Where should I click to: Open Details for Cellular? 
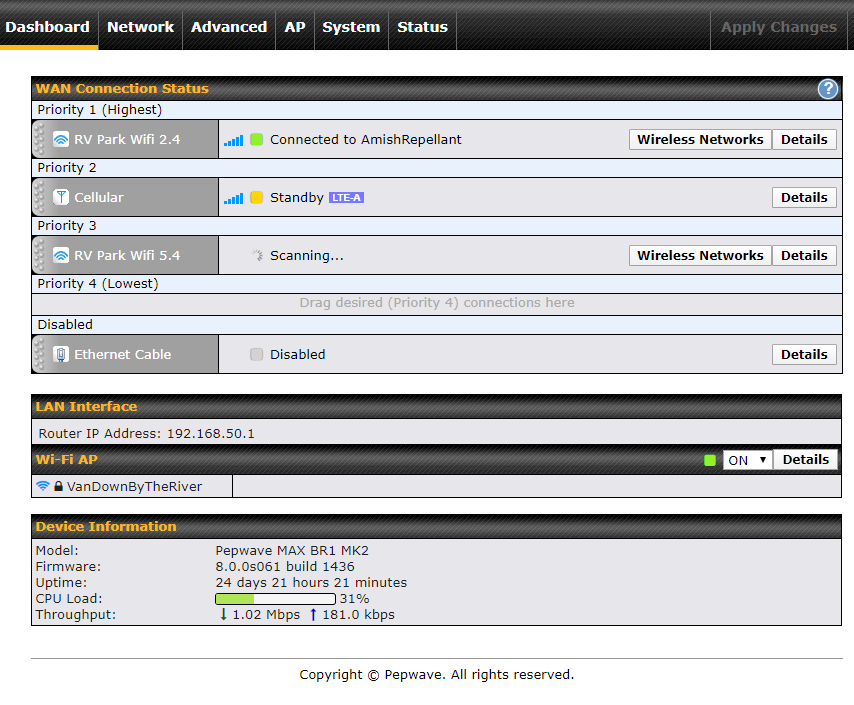[x=804, y=197]
